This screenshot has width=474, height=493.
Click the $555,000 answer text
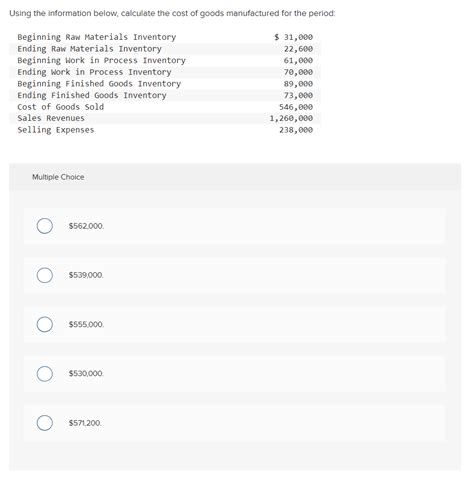point(86,325)
